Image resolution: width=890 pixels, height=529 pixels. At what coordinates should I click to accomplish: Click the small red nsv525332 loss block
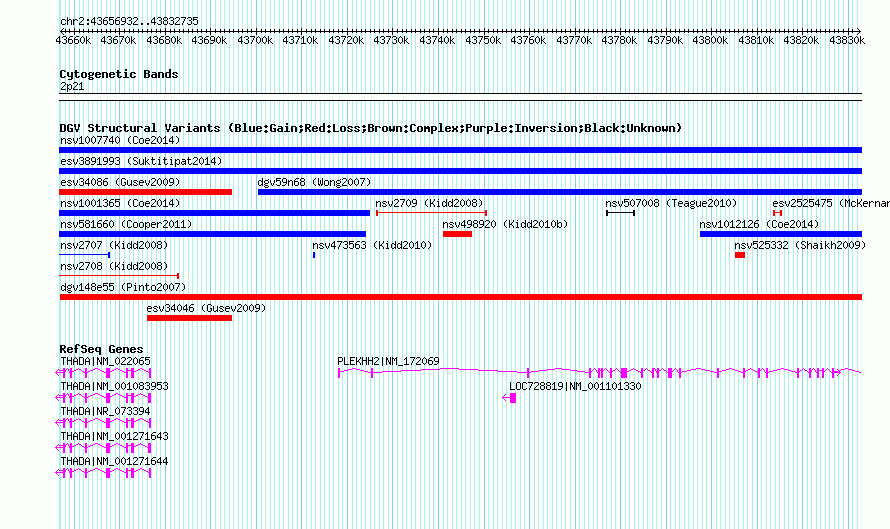(x=740, y=255)
